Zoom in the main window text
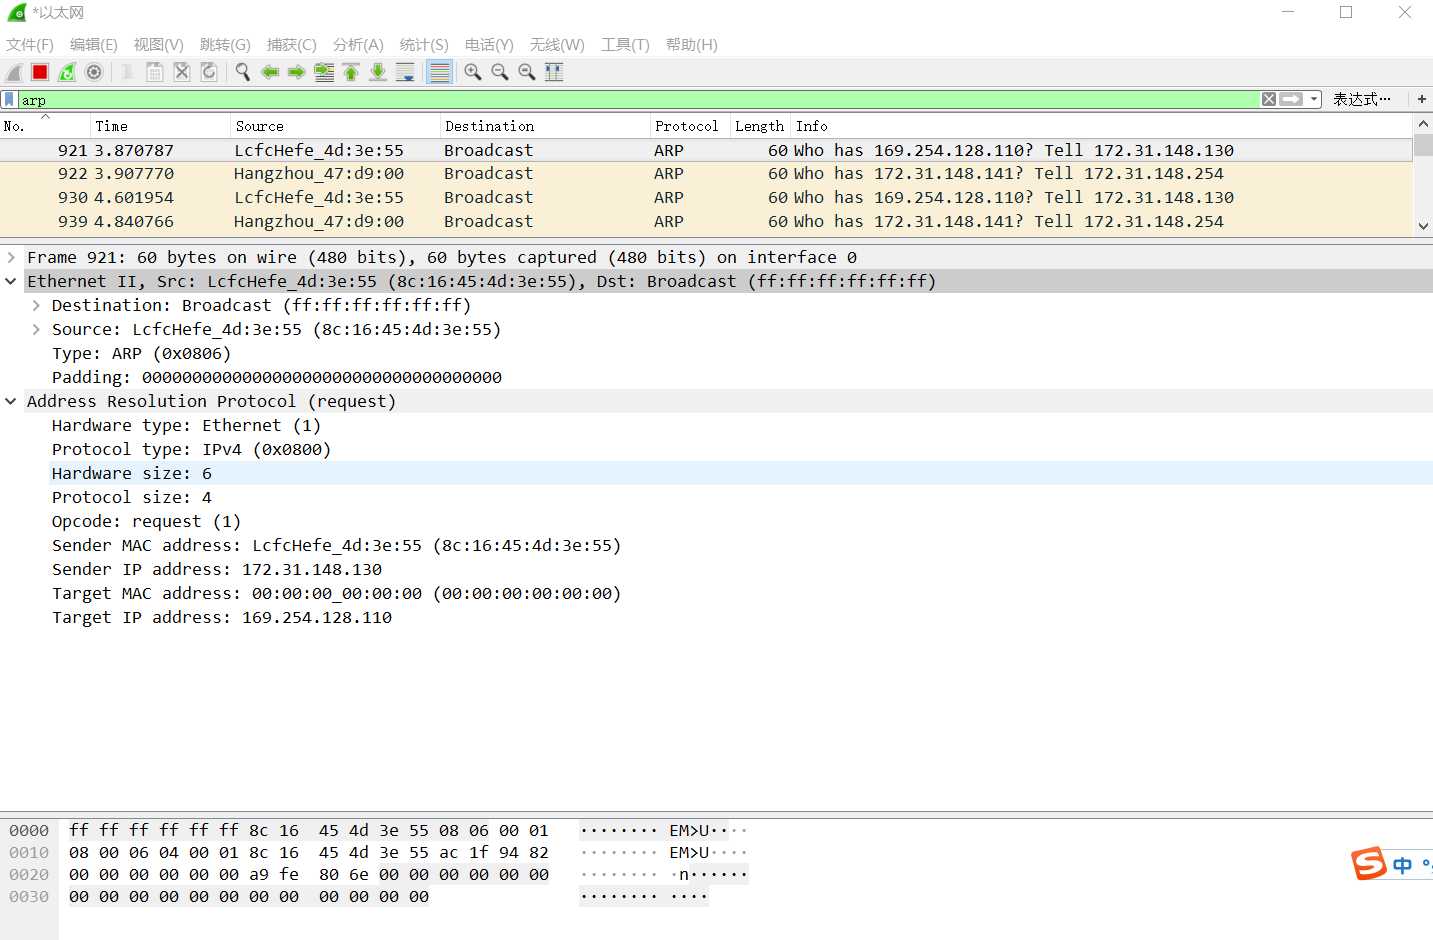 pyautogui.click(x=473, y=72)
